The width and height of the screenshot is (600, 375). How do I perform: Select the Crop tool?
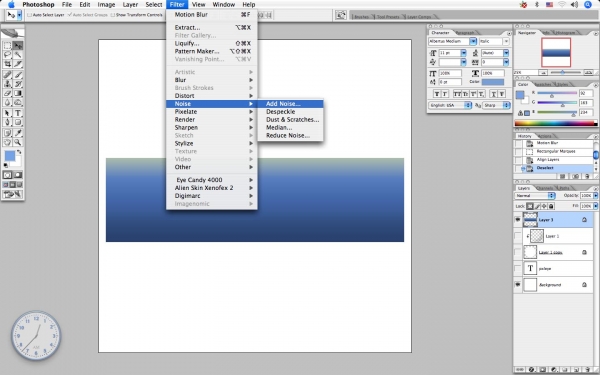point(7,64)
